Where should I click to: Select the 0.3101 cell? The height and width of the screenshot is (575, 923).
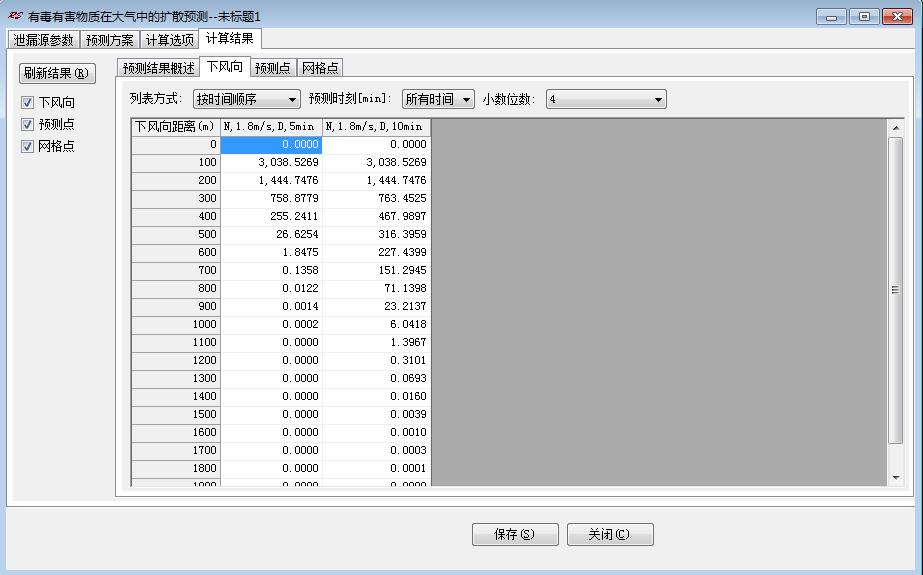(377, 360)
